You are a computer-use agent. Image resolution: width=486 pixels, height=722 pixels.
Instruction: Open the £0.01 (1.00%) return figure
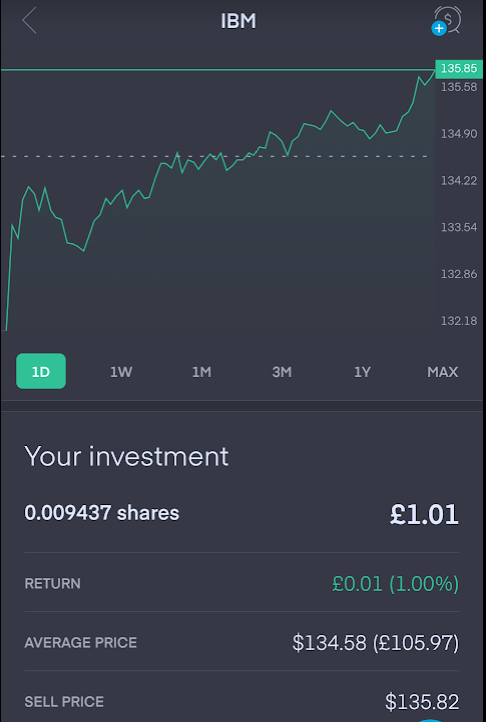(x=396, y=583)
